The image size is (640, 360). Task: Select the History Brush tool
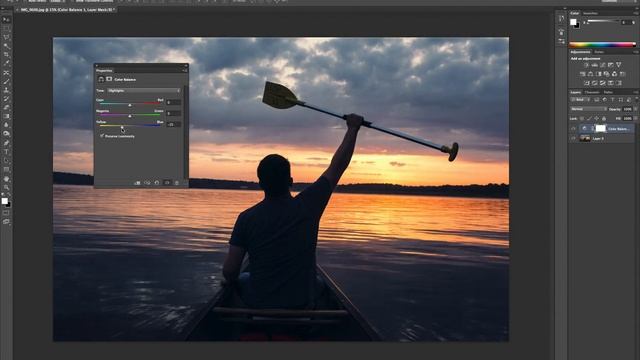(x=6, y=99)
